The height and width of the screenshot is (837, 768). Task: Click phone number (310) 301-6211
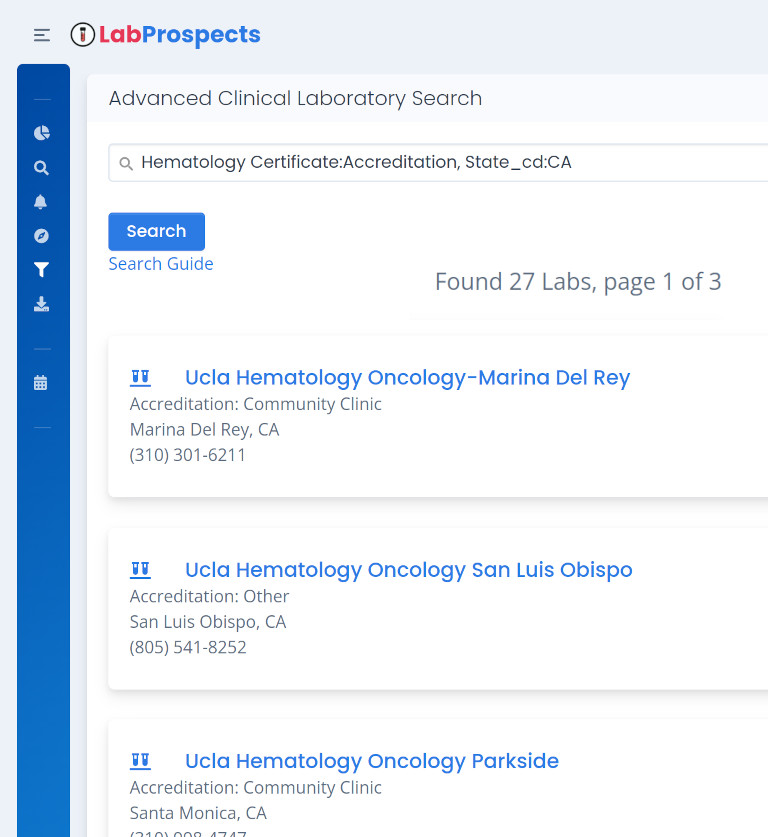point(188,455)
